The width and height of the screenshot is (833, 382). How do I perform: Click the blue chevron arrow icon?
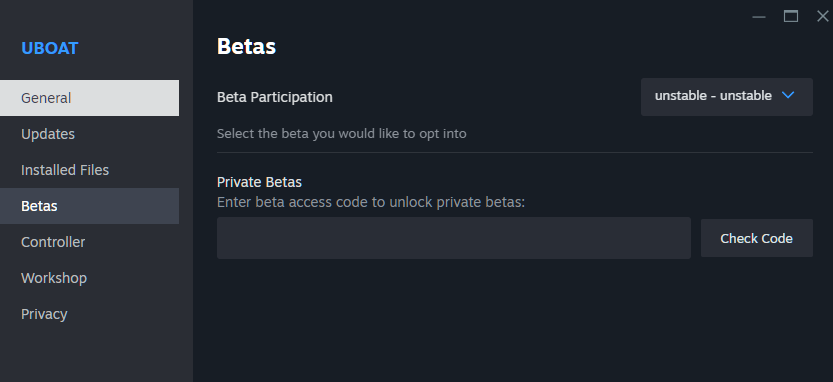coord(788,95)
